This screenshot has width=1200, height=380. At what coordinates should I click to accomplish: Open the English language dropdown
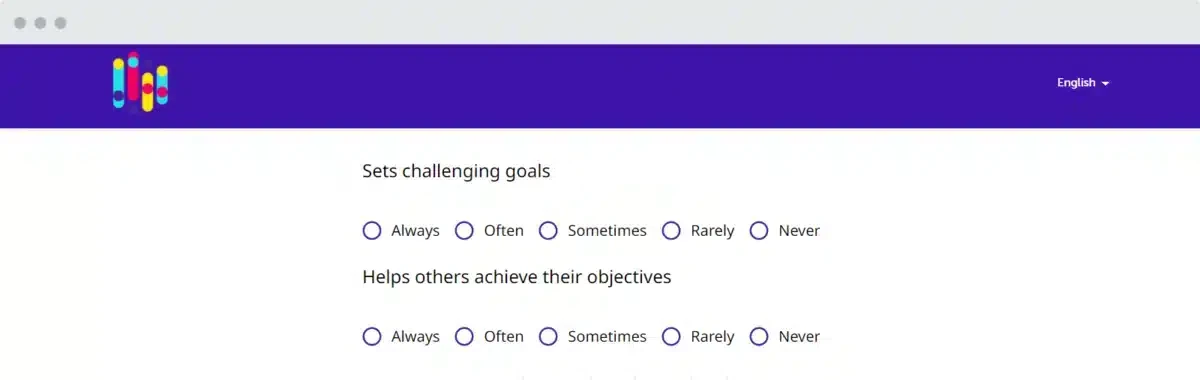[x=1083, y=83]
